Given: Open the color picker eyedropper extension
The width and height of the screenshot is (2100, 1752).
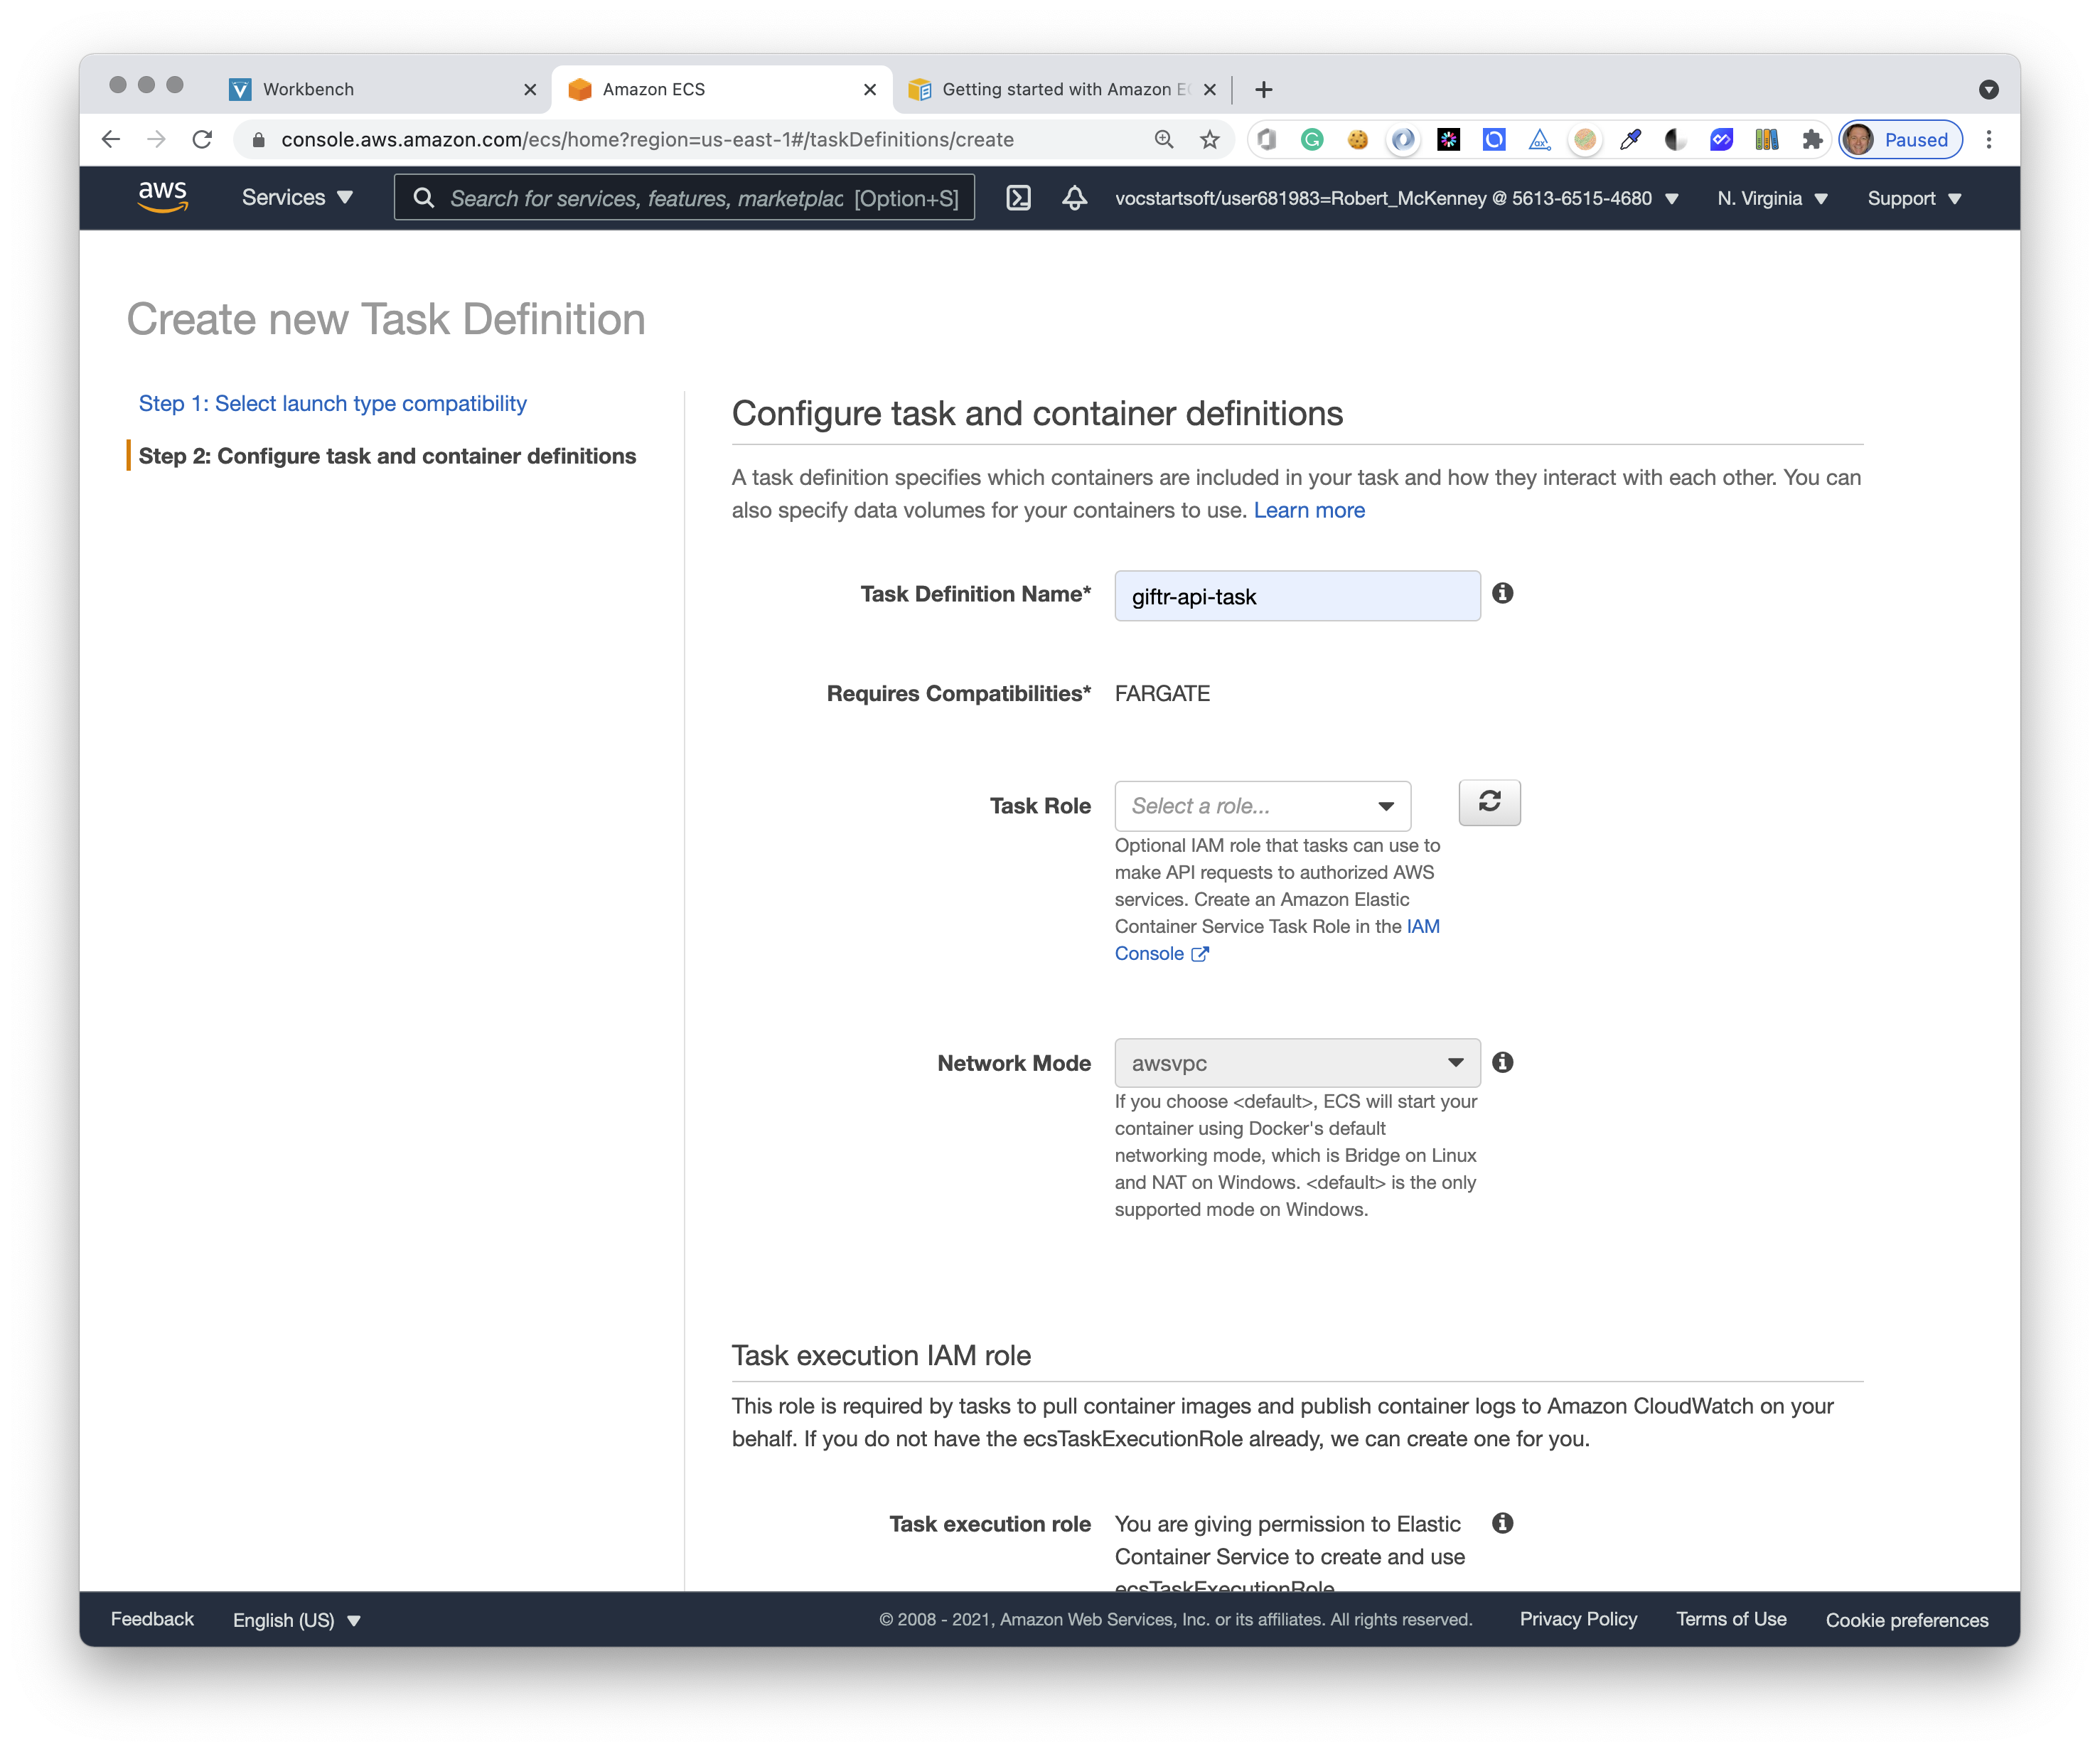Looking at the screenshot, I should (x=1630, y=140).
